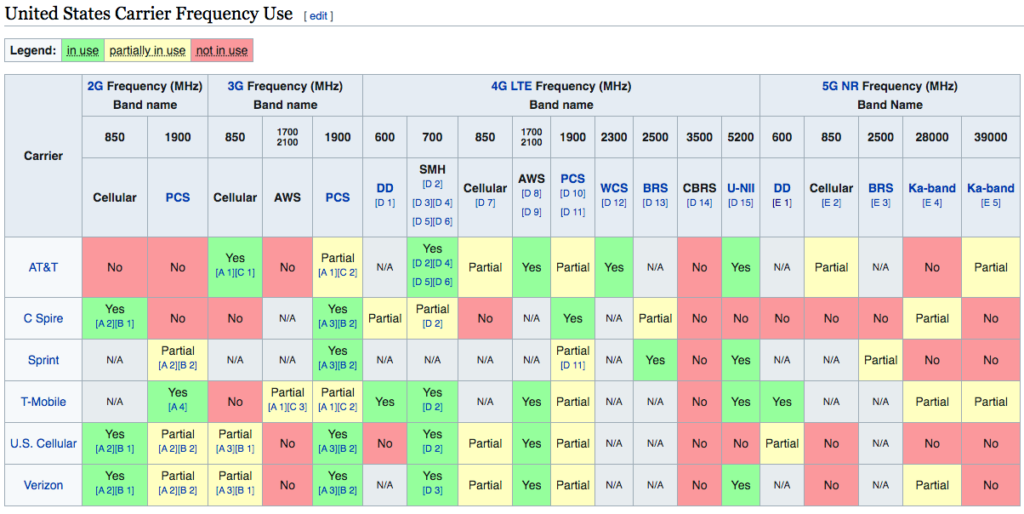The image size is (1024, 514).
Task: Open the WCS band name link
Action: point(614,188)
